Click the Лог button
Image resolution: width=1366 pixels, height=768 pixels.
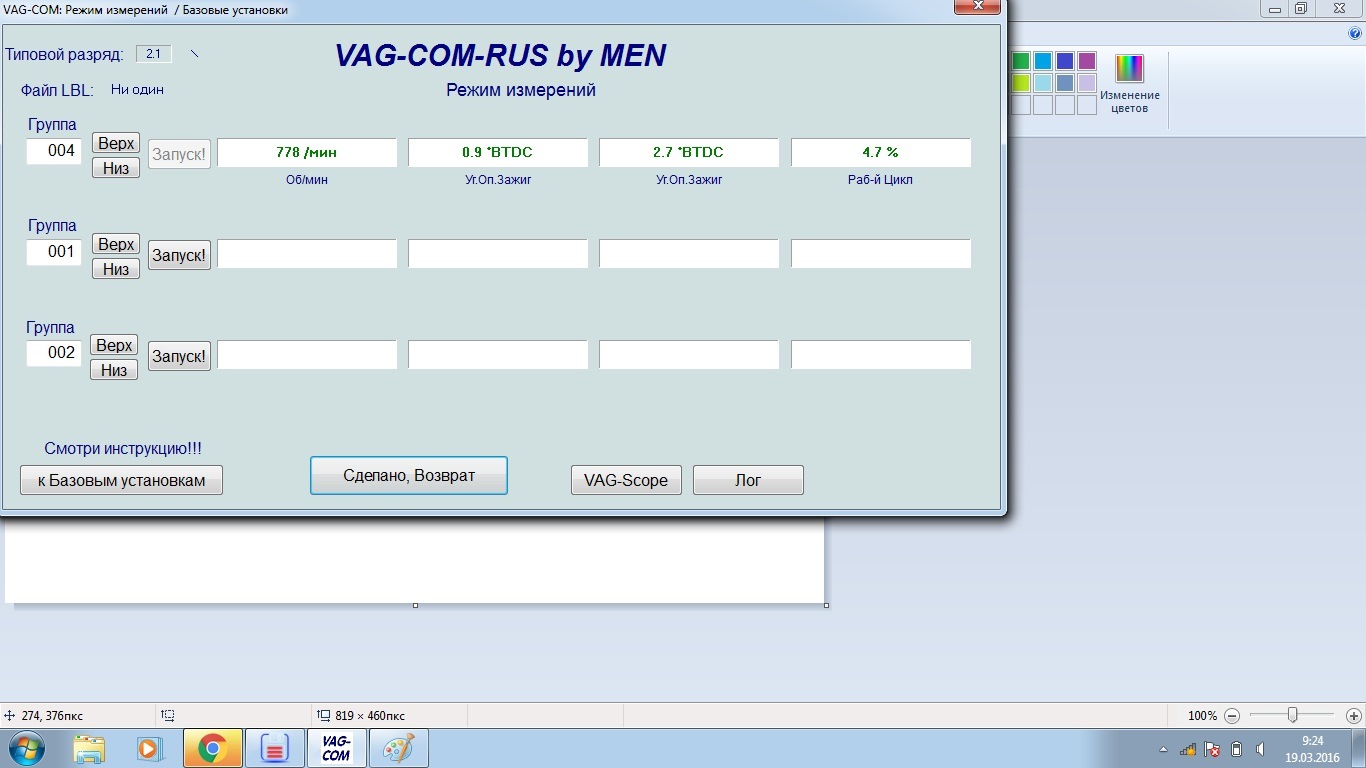coord(748,480)
